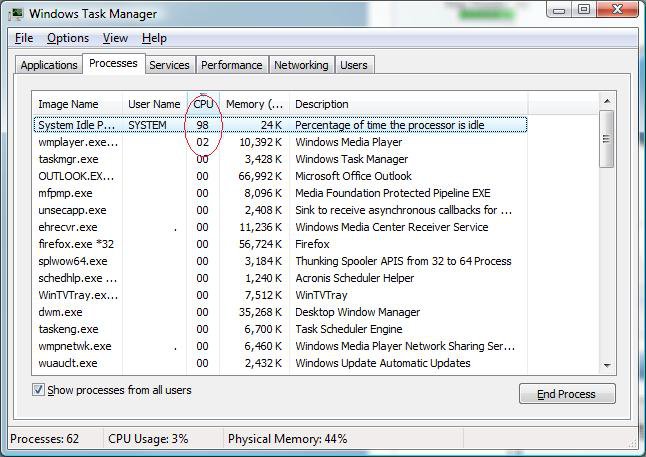Open the Help menu

(154, 38)
